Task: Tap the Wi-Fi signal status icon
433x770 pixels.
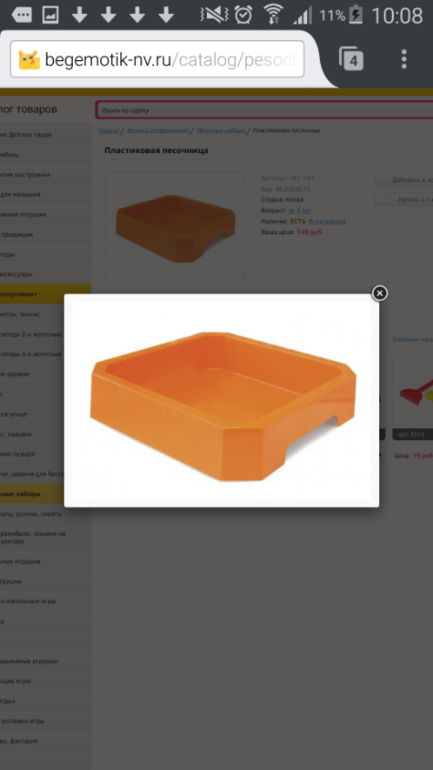Action: point(273,15)
